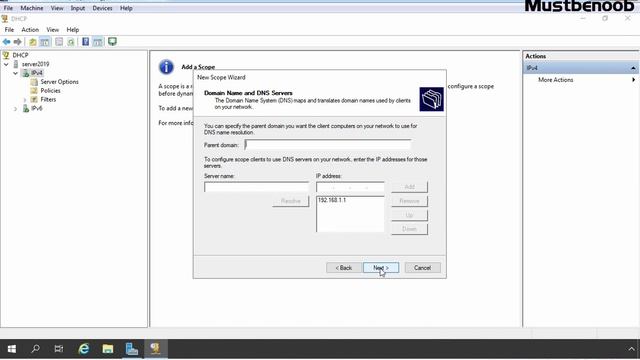Select the DHCP root node
Viewport: 640px width, 360px height.
coord(20,55)
